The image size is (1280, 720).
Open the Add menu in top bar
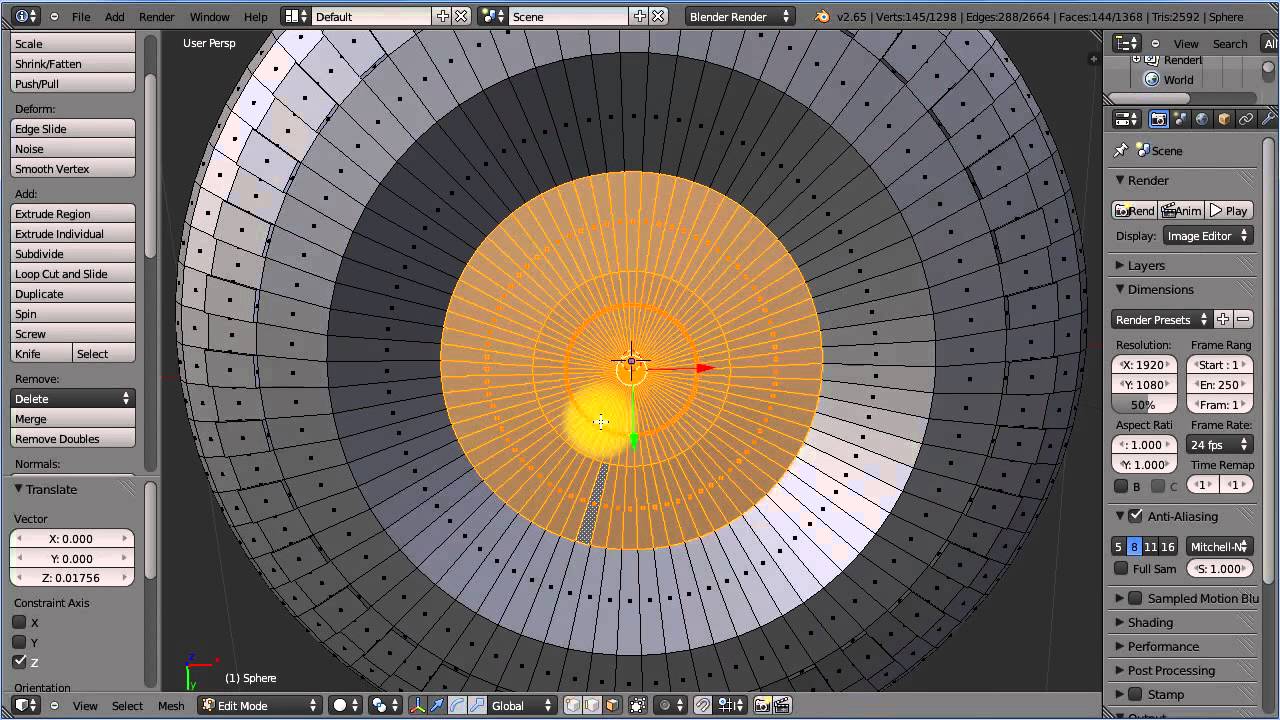[115, 17]
